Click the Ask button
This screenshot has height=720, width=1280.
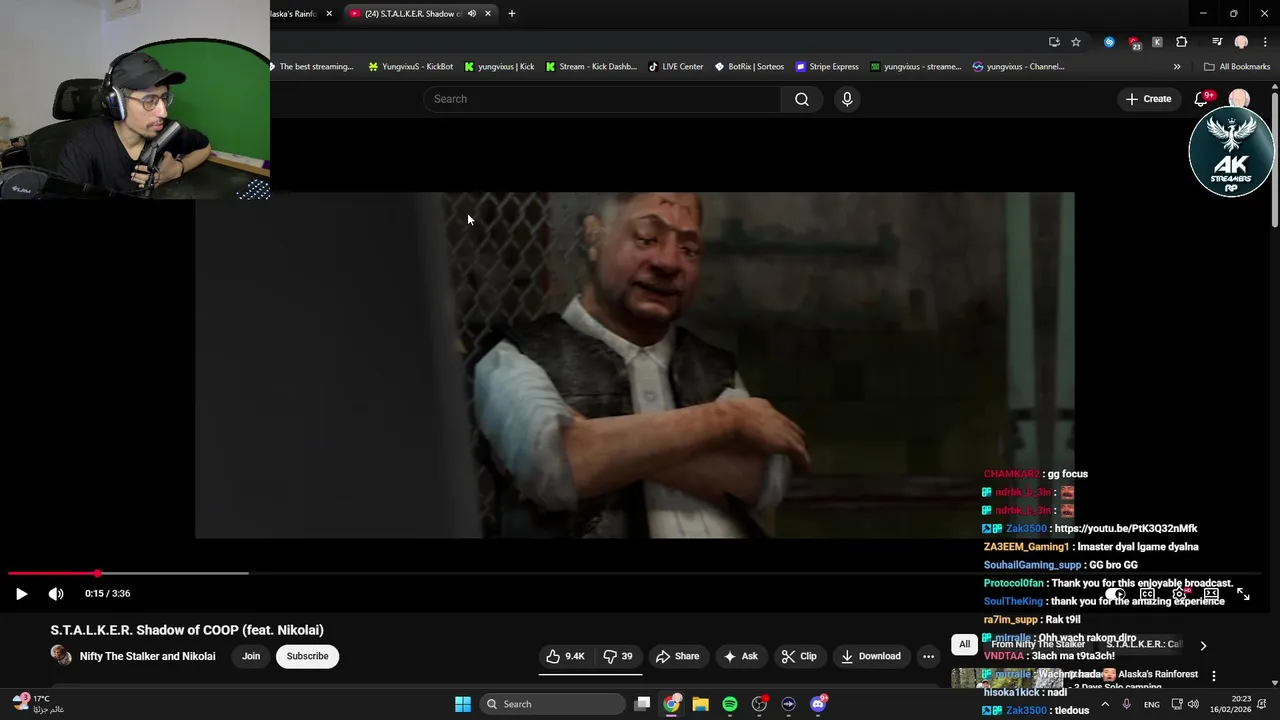(x=740, y=656)
